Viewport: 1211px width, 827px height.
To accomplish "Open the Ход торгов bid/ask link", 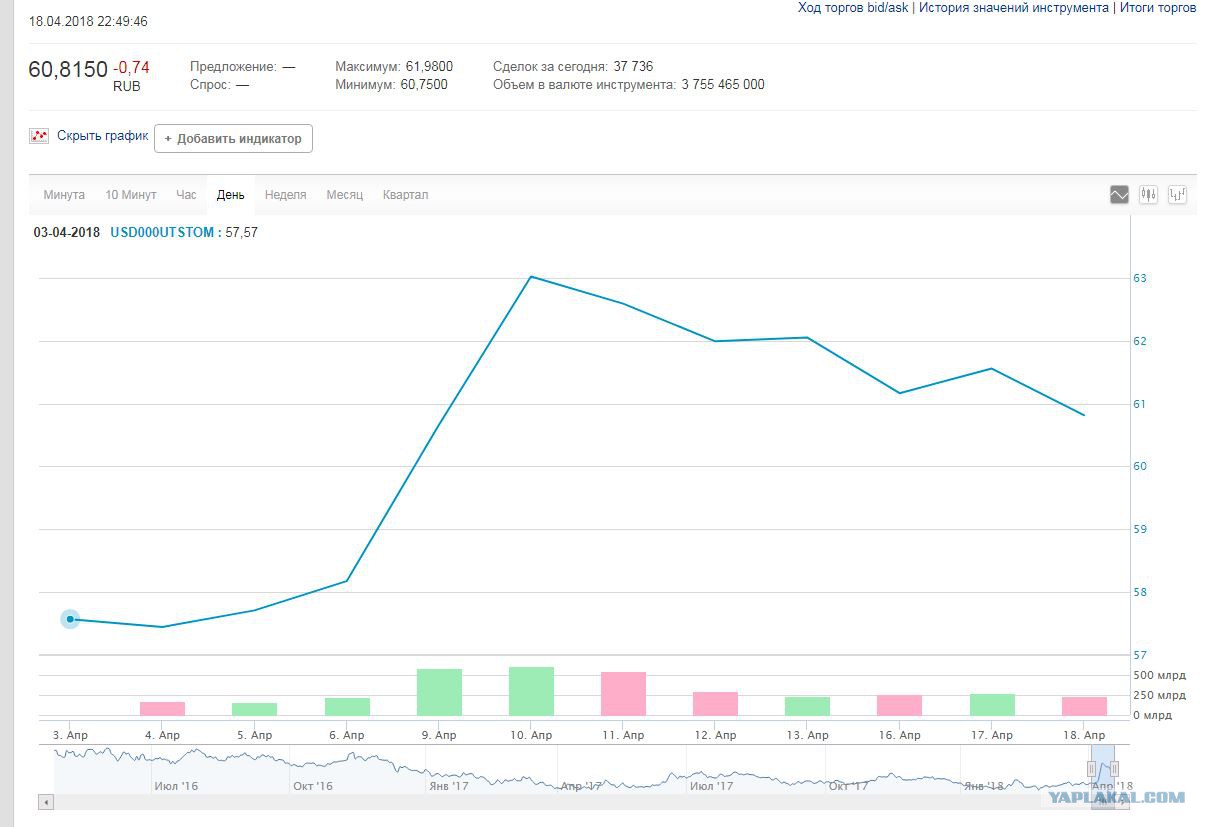I will (853, 8).
